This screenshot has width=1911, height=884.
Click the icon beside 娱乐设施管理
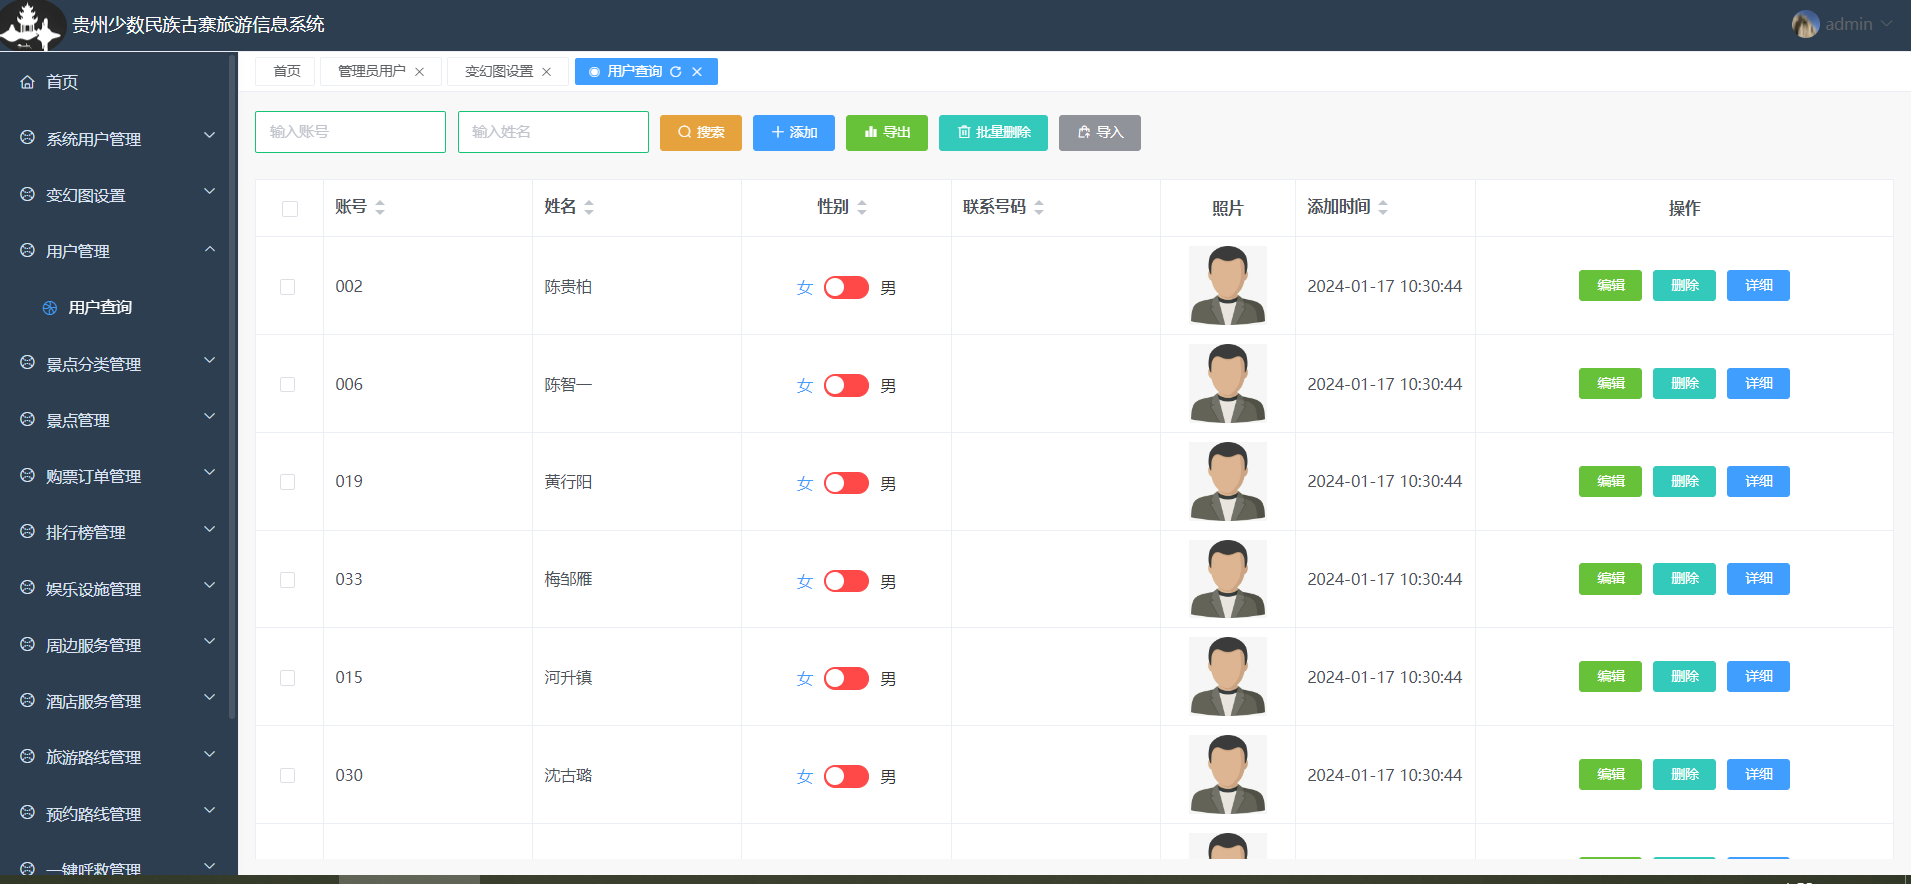pos(27,588)
